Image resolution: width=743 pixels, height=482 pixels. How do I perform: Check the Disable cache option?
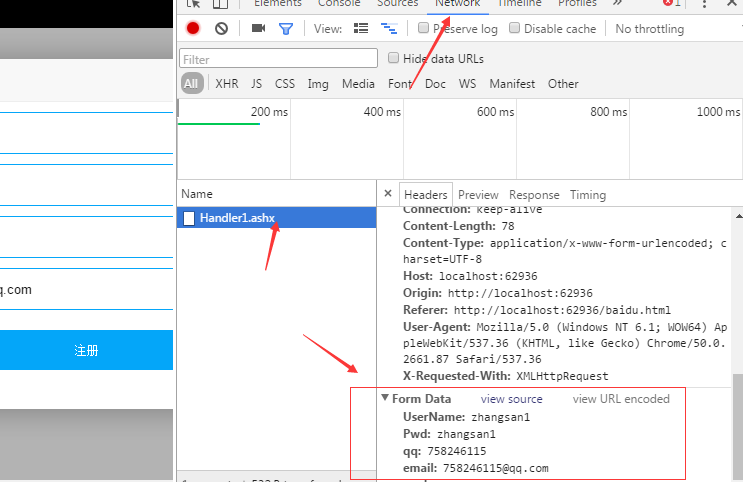(515, 28)
